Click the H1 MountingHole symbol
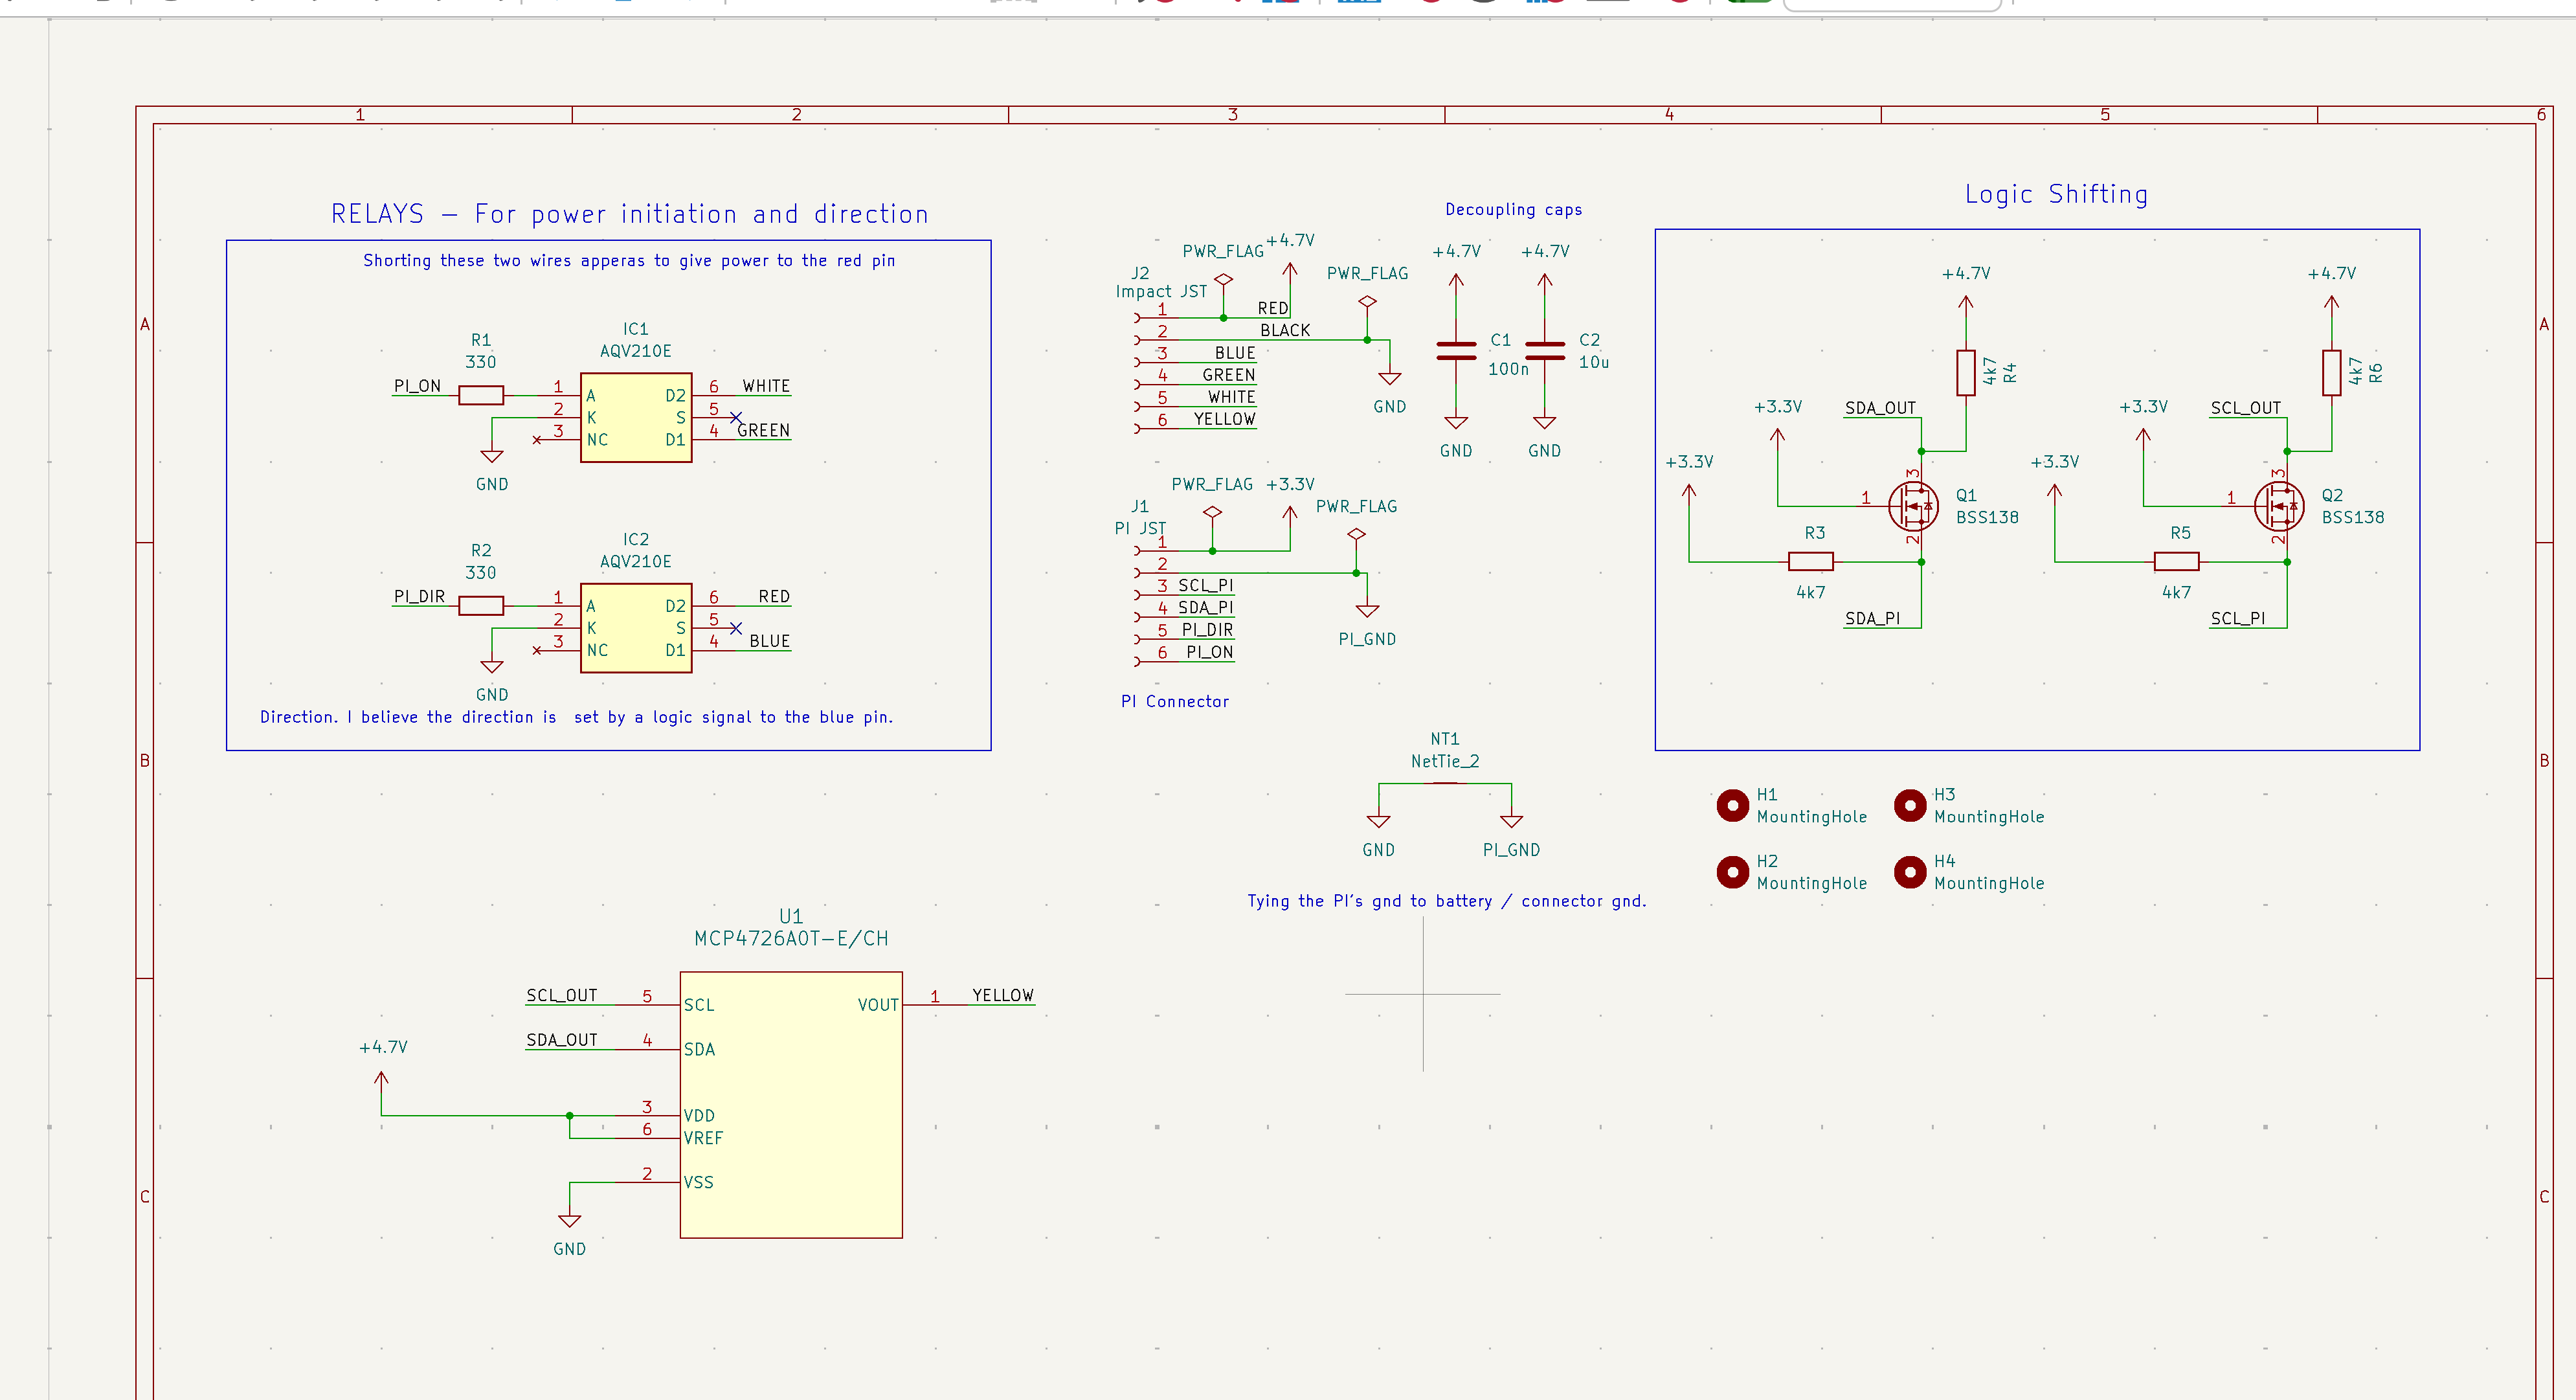Screen dimensions: 2576x1400 (x=1733, y=805)
